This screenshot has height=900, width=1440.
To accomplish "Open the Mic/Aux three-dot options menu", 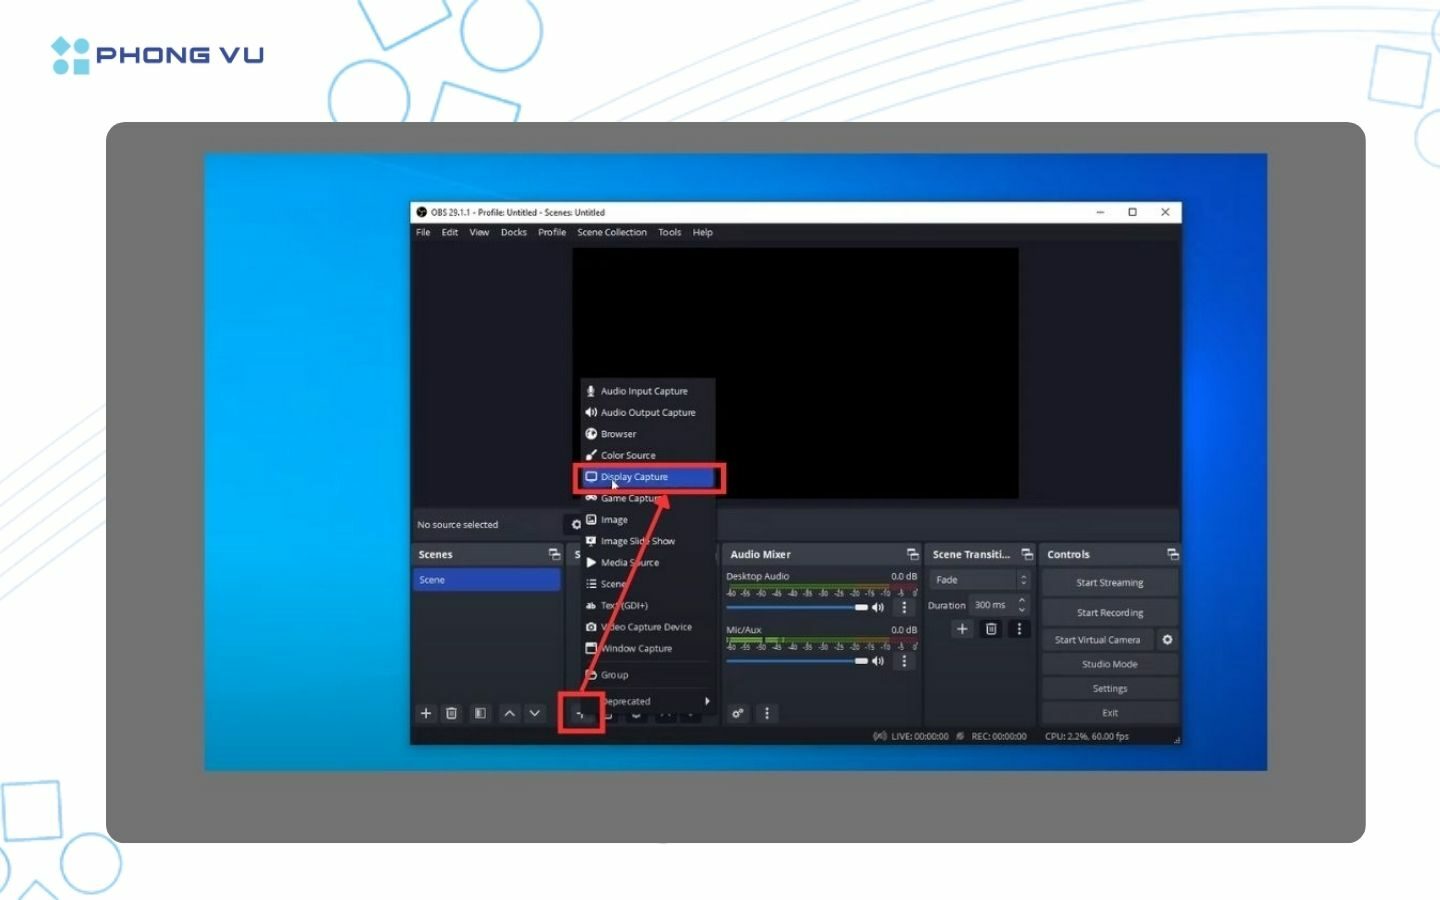I will [x=905, y=661].
